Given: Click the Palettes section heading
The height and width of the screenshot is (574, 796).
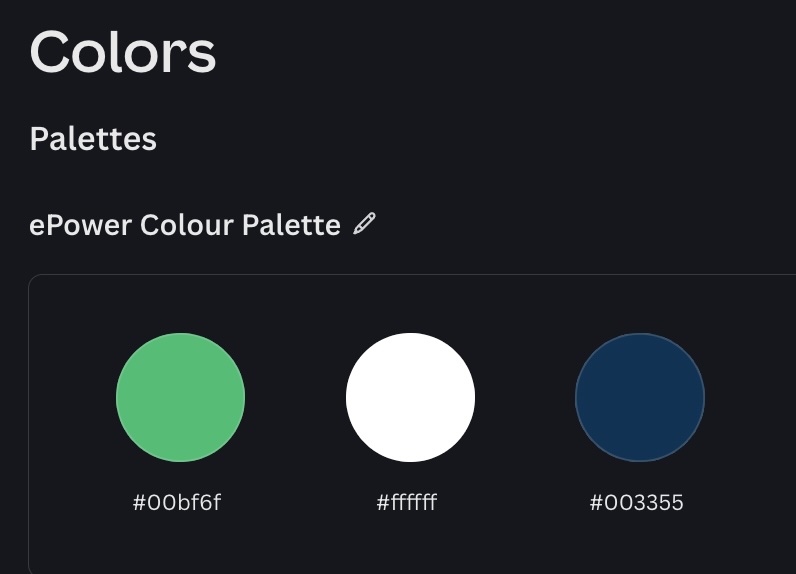Looking at the screenshot, I should point(93,139).
